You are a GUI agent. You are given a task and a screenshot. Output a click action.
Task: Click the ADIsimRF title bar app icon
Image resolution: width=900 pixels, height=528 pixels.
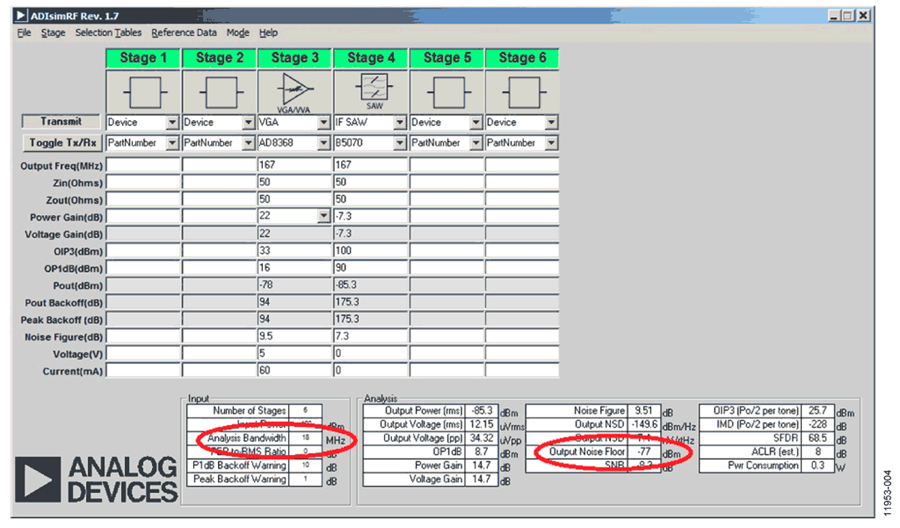(x=21, y=15)
